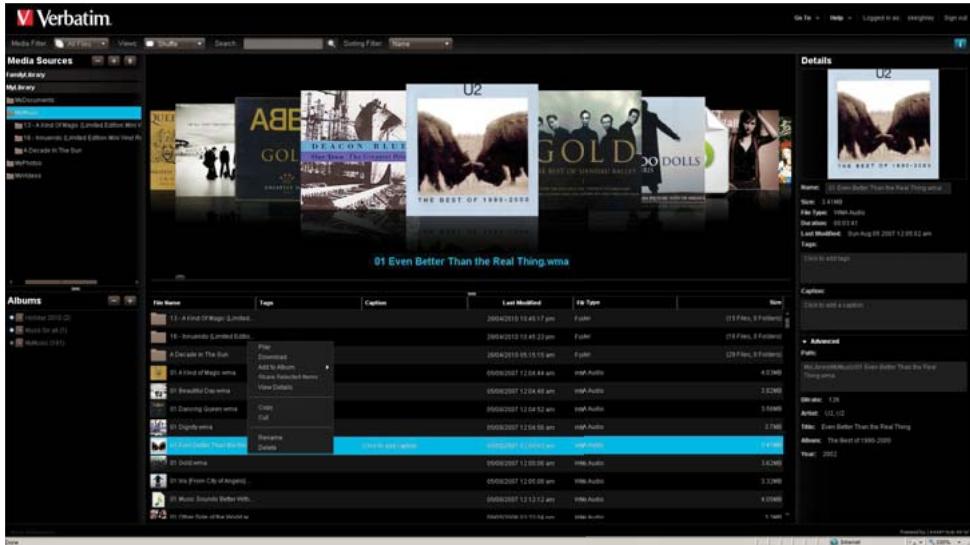This screenshot has height=545, width=970.
Task: Click the thumbnail icon of '01 Beautiful Day.wma'
Action: [x=158, y=391]
